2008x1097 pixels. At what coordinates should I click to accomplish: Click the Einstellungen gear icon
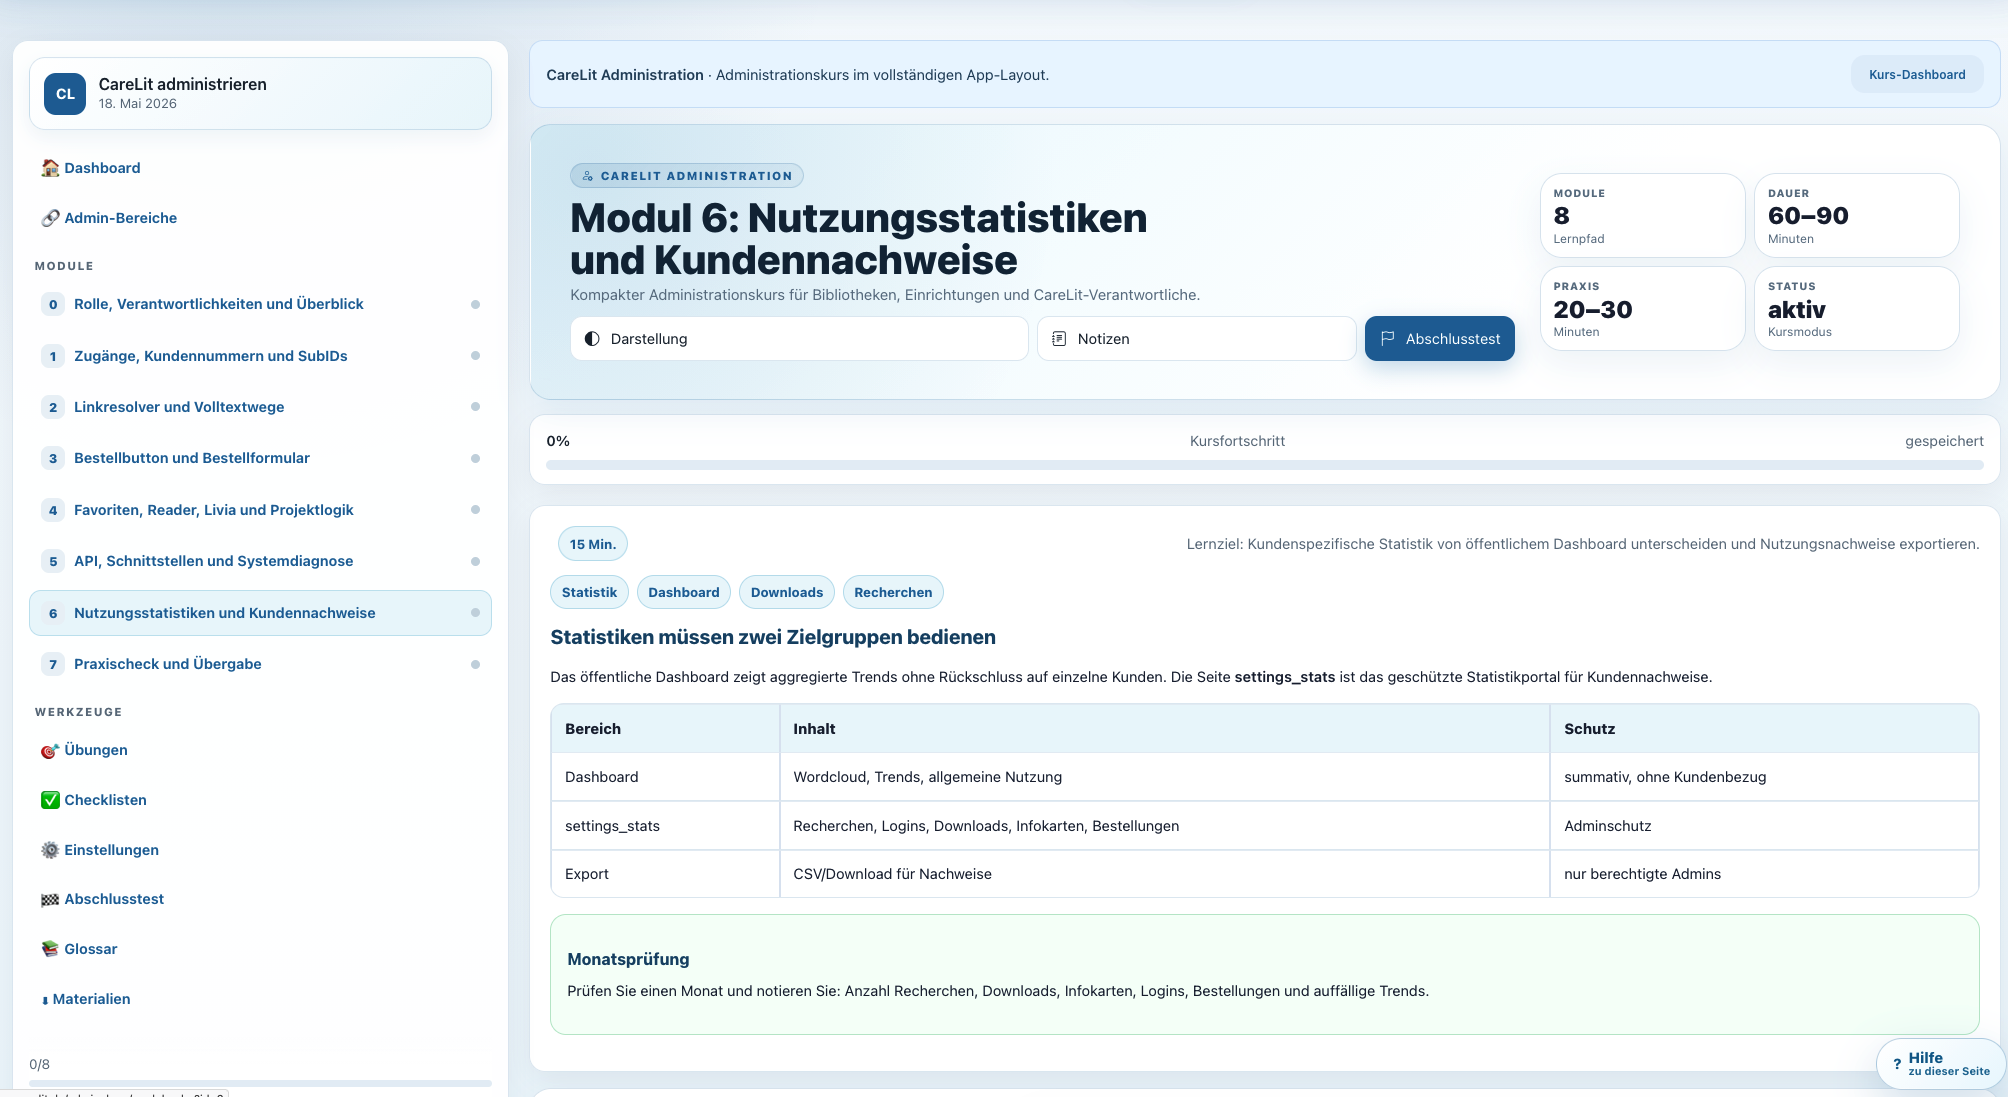[x=50, y=850]
